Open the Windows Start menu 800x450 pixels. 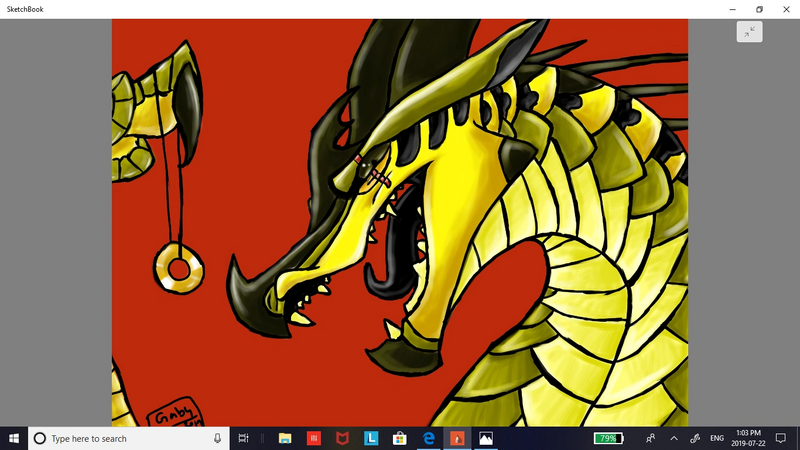[x=14, y=438]
